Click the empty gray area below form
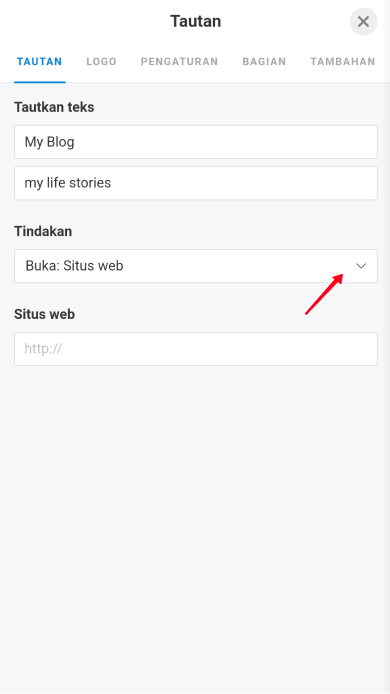The width and height of the screenshot is (390, 694). [x=195, y=527]
